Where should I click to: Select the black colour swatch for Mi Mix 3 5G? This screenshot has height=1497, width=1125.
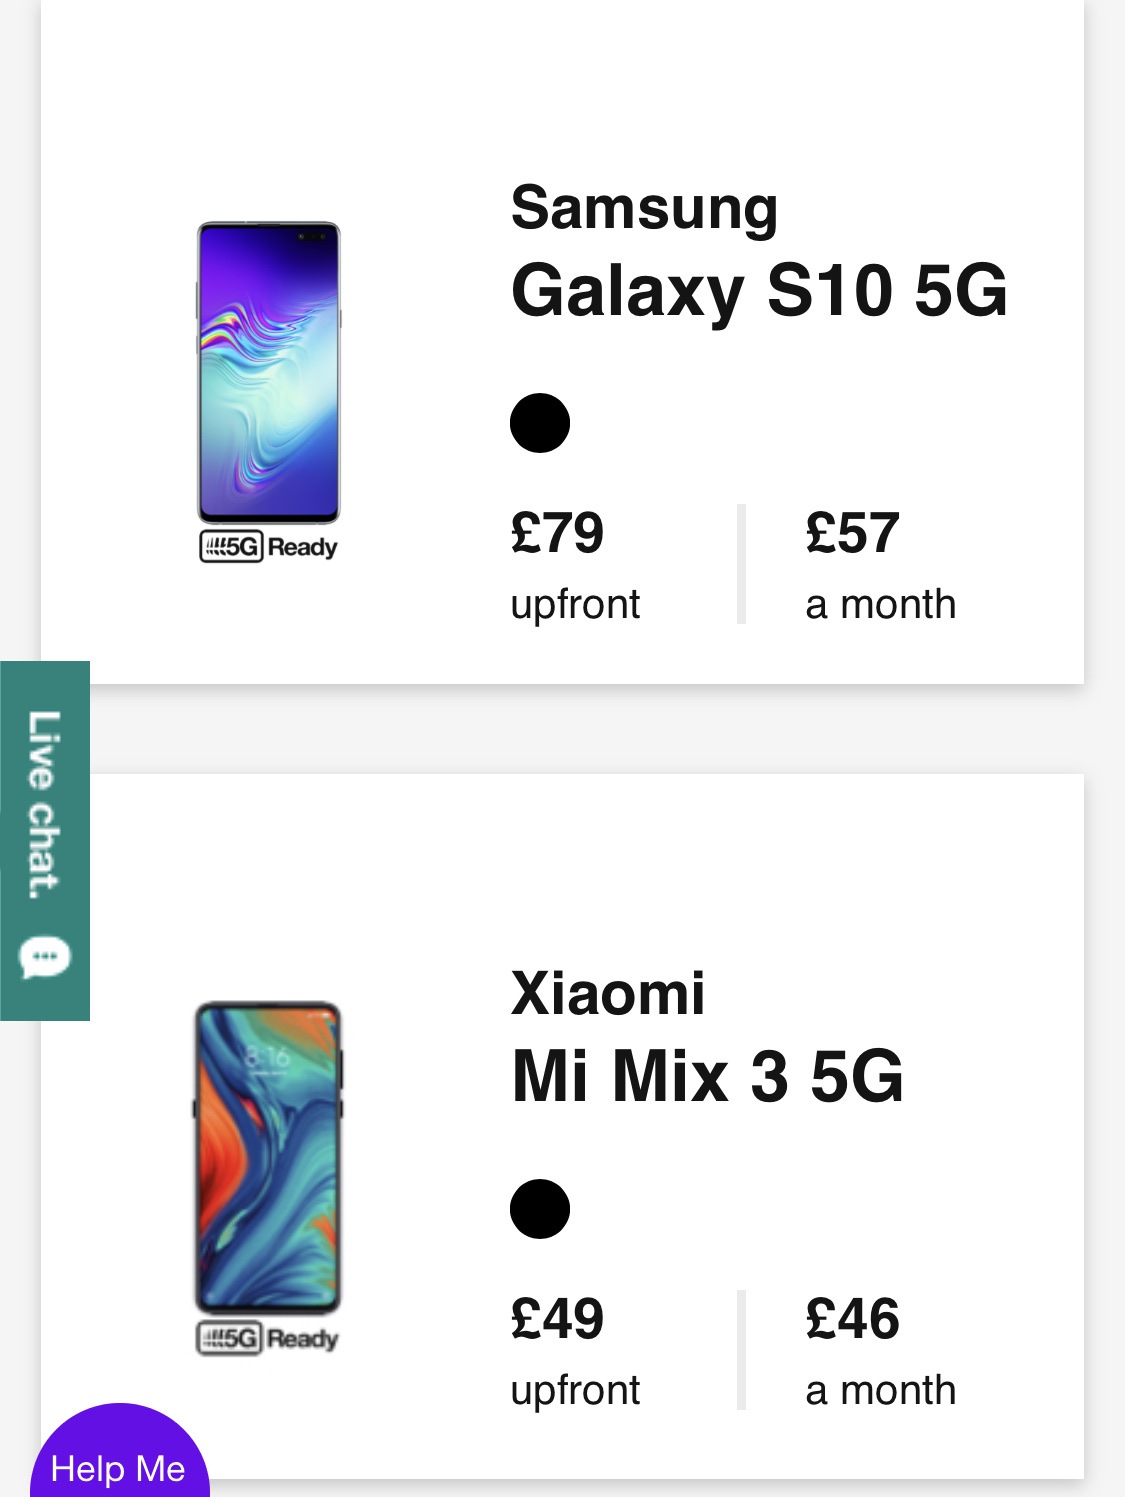pos(540,1209)
